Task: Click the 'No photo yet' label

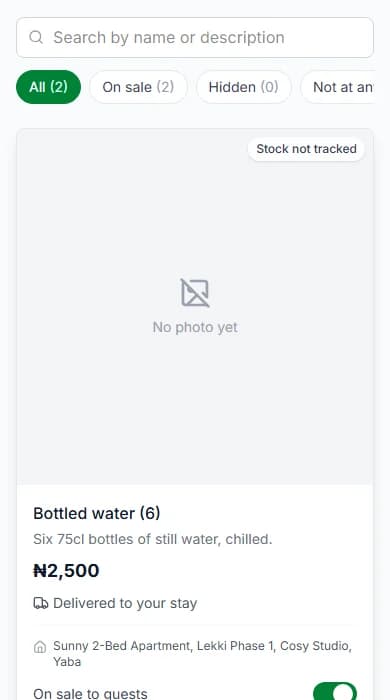Action: [x=195, y=327]
